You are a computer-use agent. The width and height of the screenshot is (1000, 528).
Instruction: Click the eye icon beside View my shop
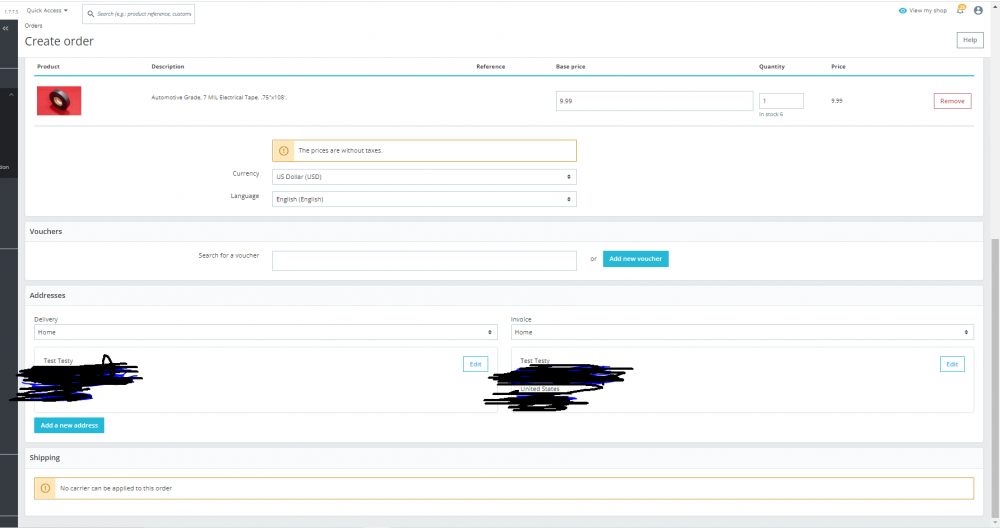[902, 10]
